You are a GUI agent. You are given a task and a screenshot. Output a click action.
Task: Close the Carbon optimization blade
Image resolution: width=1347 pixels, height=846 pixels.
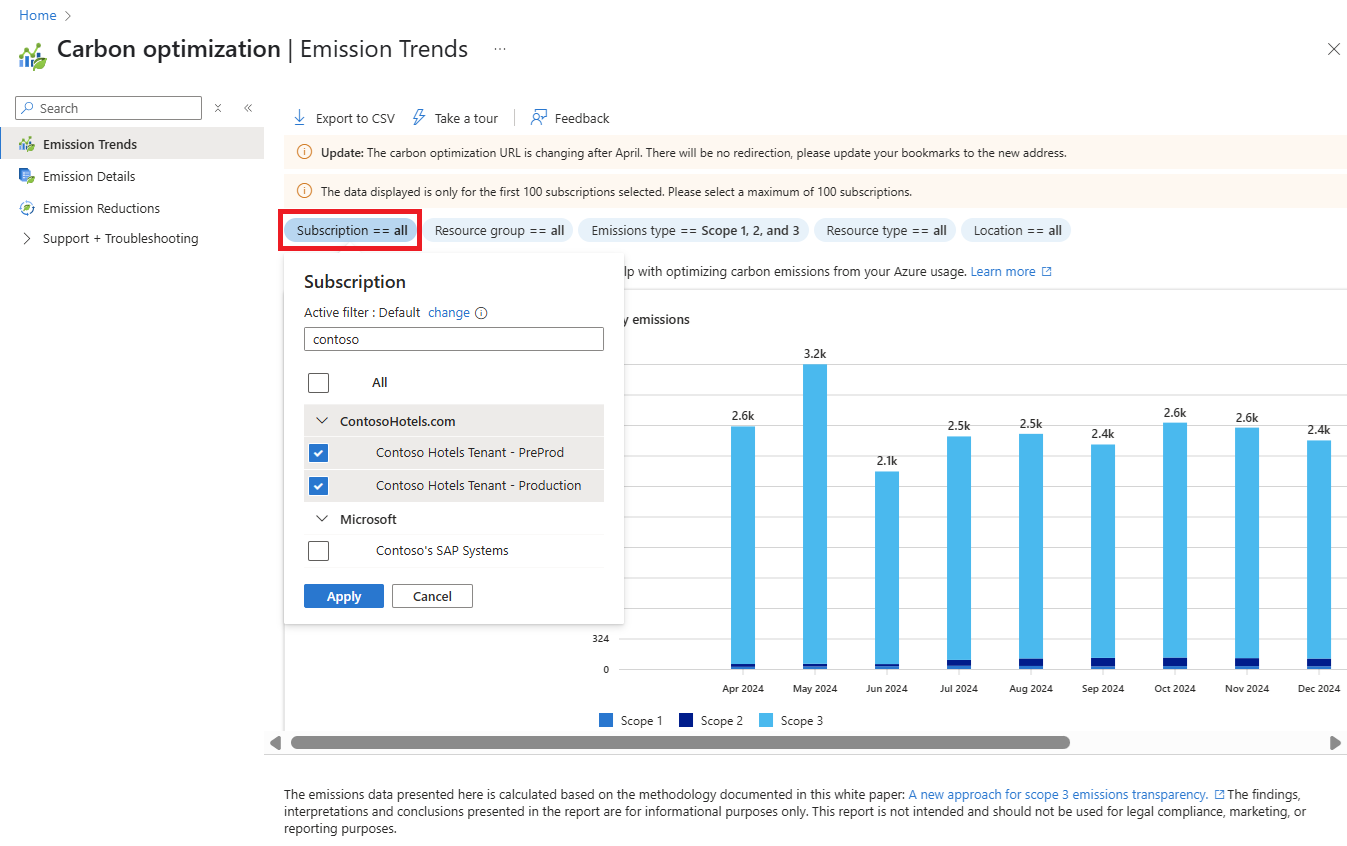point(1333,49)
